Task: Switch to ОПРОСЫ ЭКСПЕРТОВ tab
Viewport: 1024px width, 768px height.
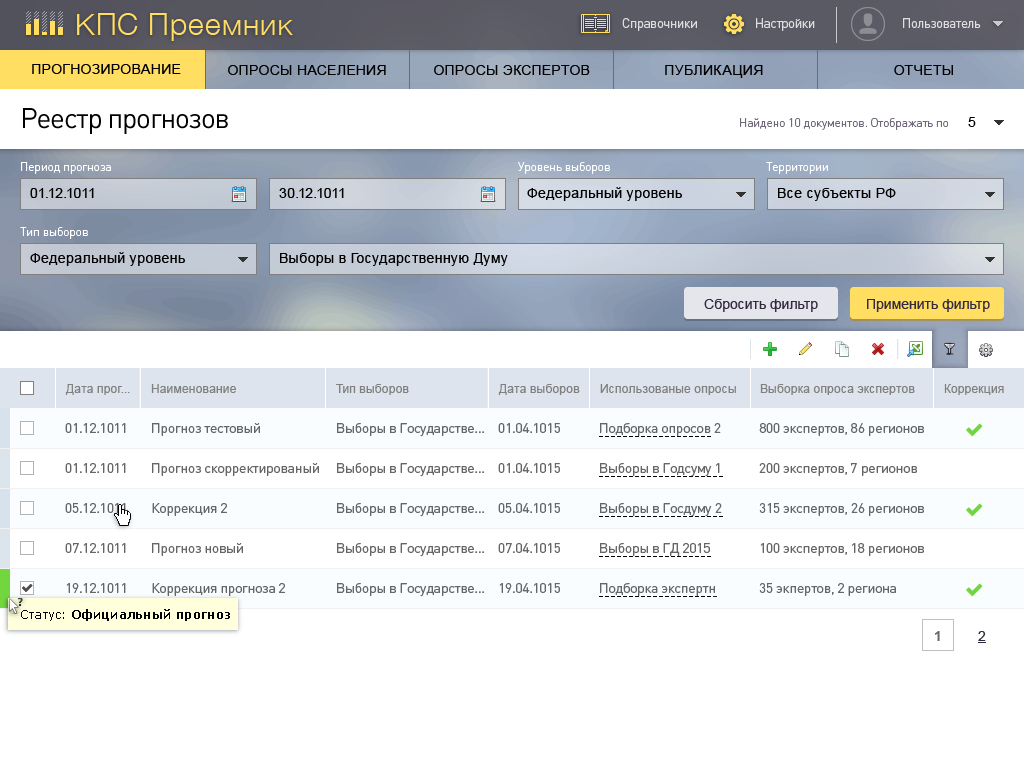Action: click(x=511, y=70)
